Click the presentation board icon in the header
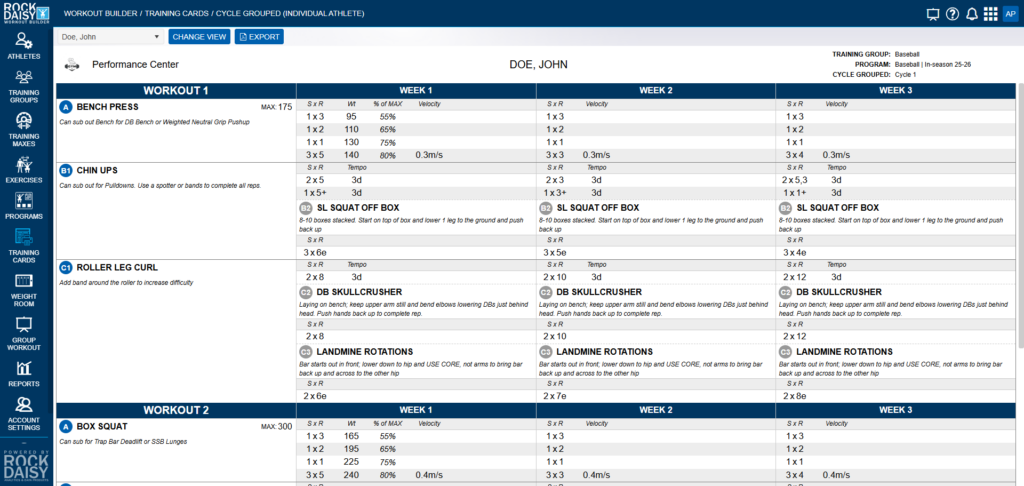This screenshot has width=1024, height=486. (x=933, y=14)
